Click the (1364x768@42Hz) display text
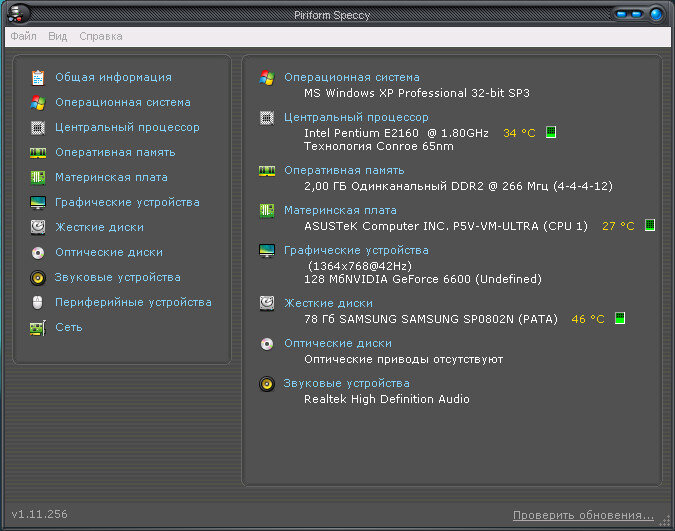The width and height of the screenshot is (675, 531). coord(360,266)
